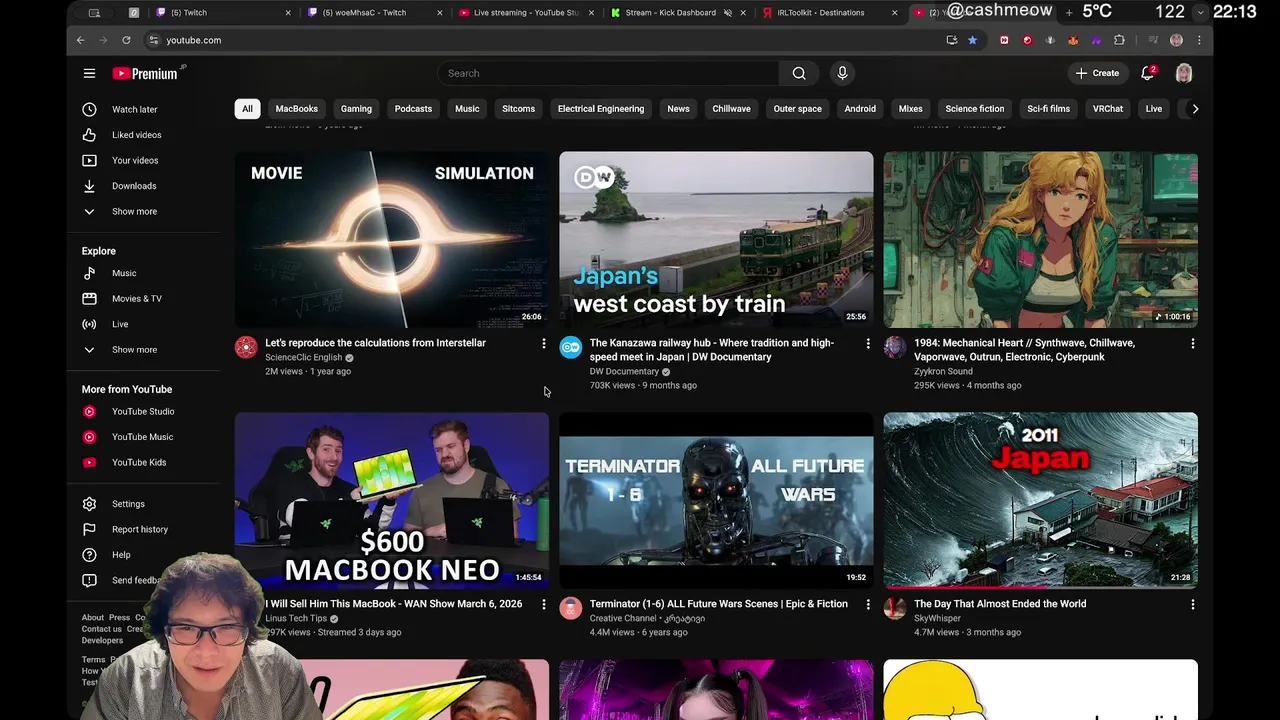
Task: Open Your videos in sidebar
Action: pos(135,160)
